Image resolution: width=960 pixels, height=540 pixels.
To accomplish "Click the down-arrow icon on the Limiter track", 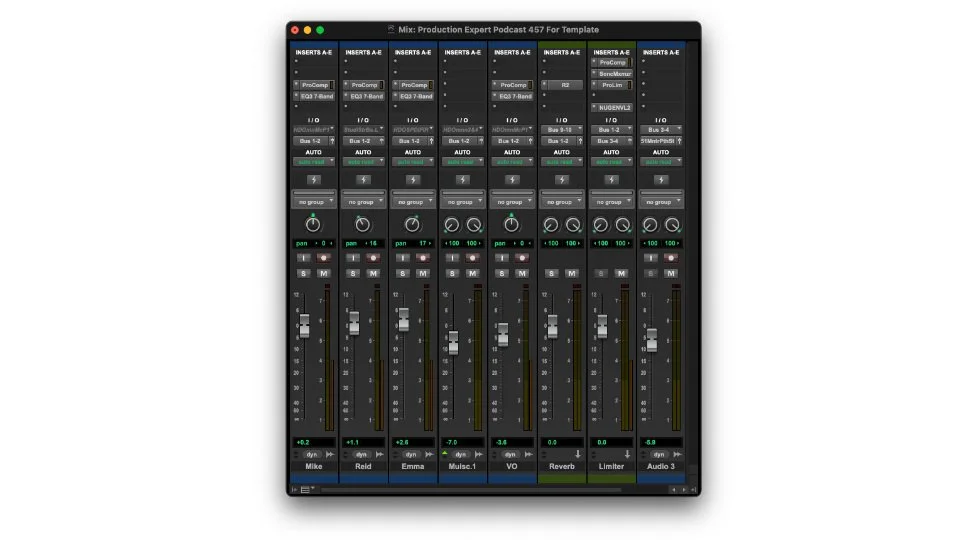I will tap(627, 454).
